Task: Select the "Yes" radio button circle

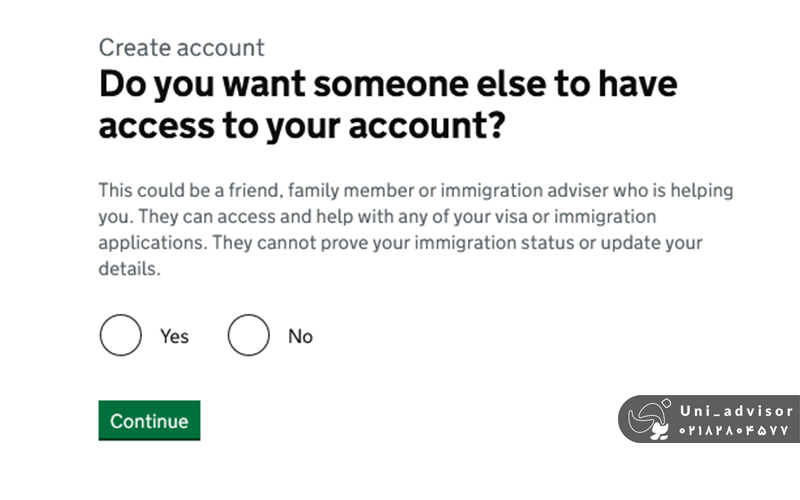Action: [x=120, y=336]
